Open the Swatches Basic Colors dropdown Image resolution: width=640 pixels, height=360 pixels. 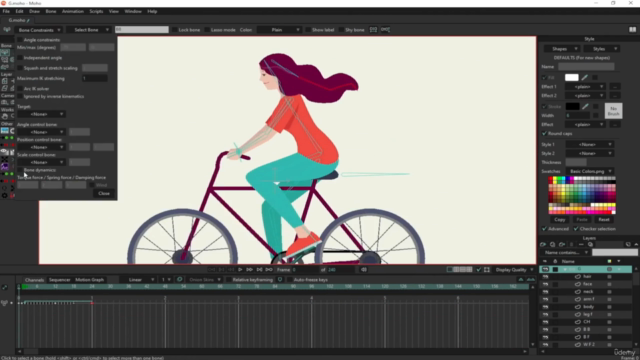590,171
